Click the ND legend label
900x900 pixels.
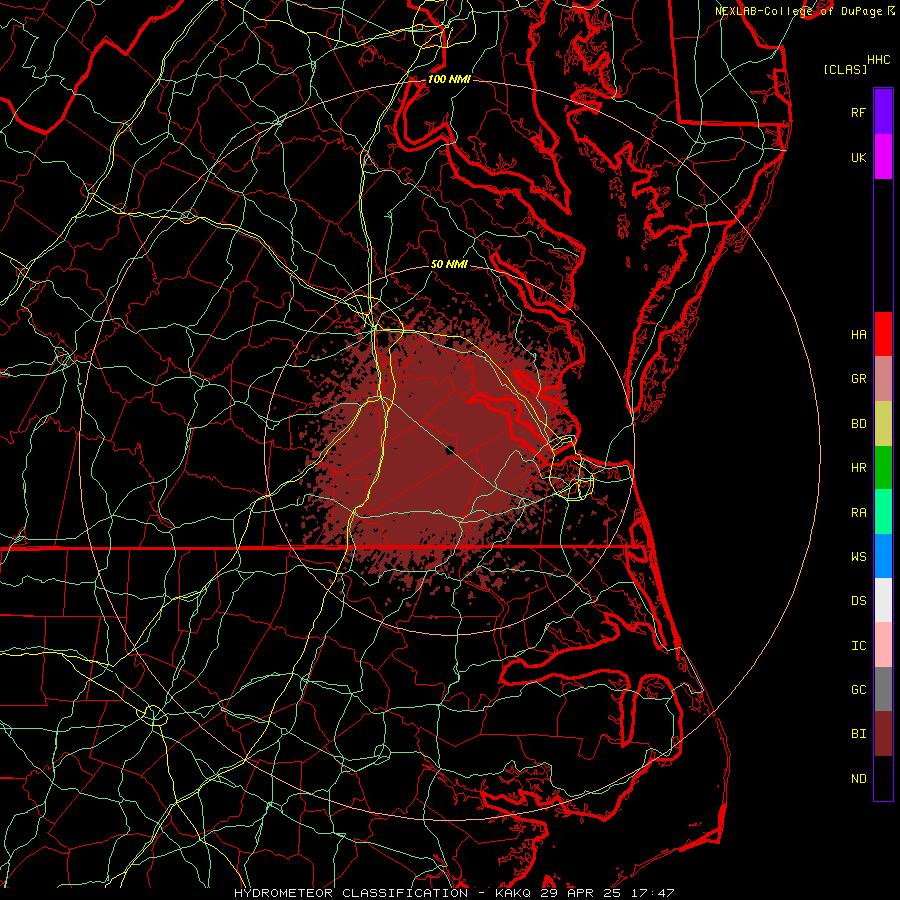click(858, 779)
